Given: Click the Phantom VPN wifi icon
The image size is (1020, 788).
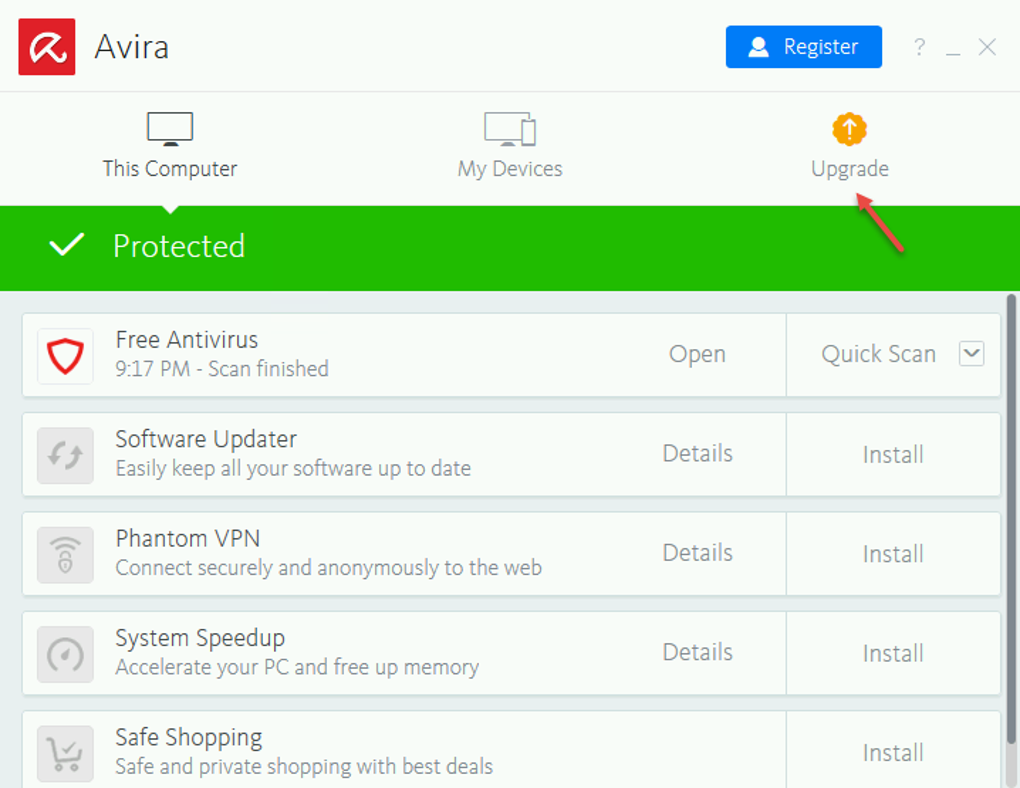Looking at the screenshot, I should 64,552.
